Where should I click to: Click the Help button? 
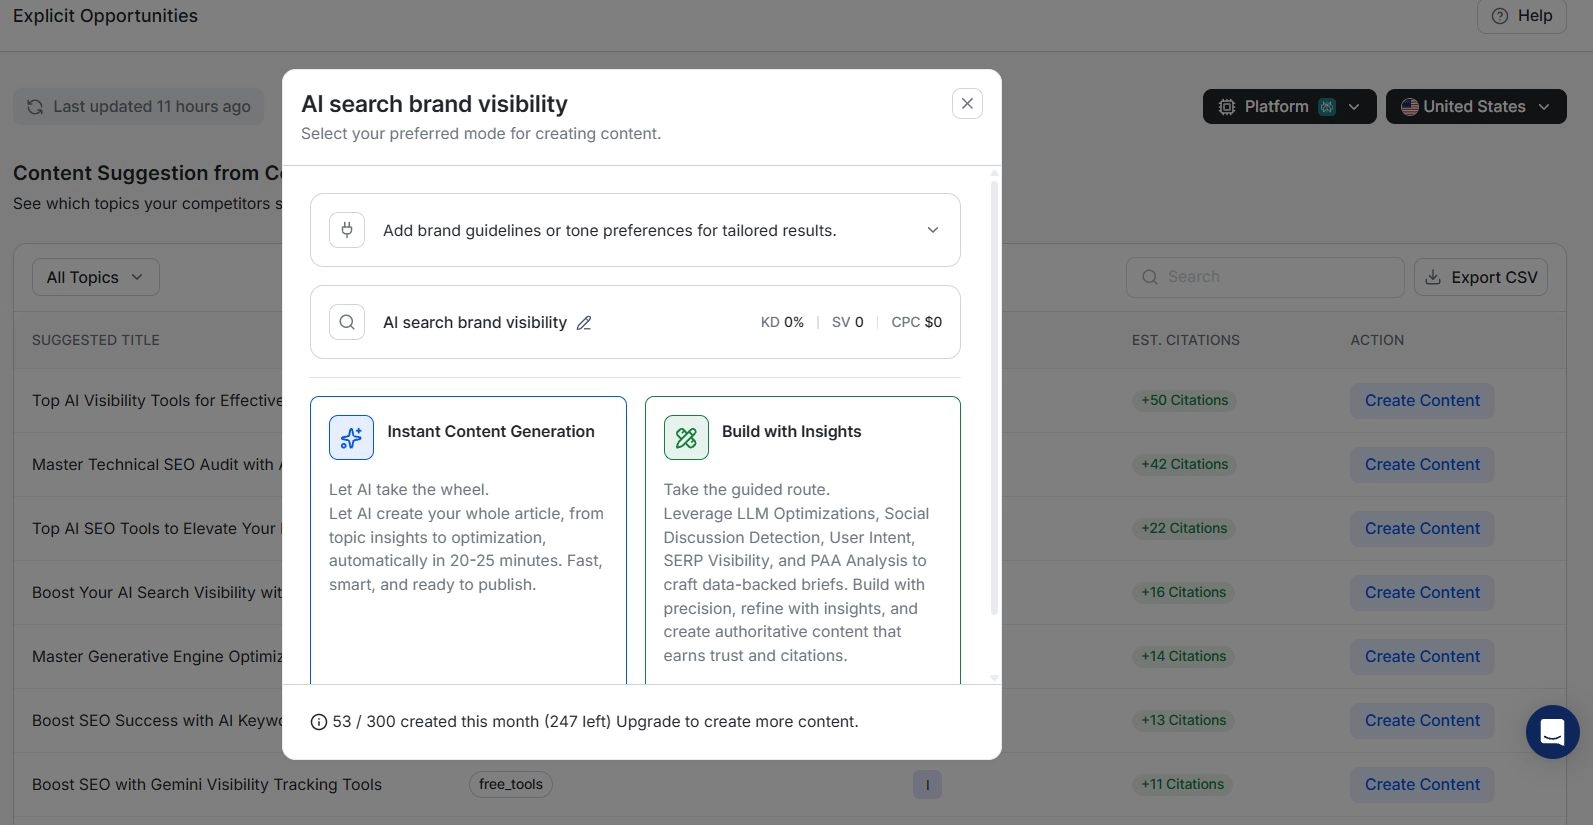tap(1521, 16)
